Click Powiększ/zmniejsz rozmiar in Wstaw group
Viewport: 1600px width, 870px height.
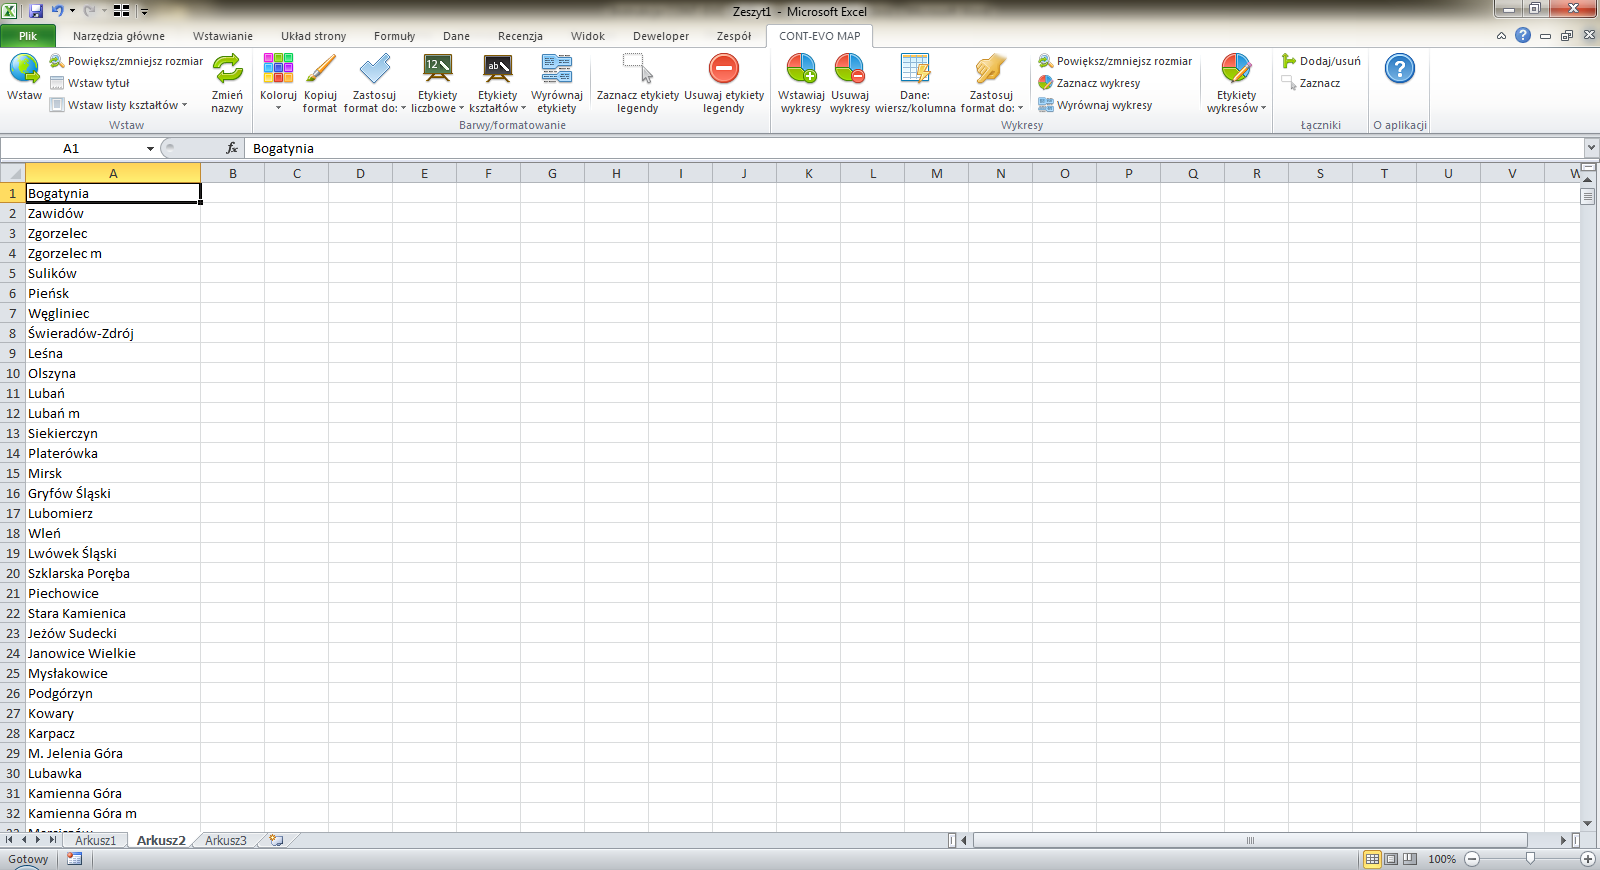click(126, 61)
